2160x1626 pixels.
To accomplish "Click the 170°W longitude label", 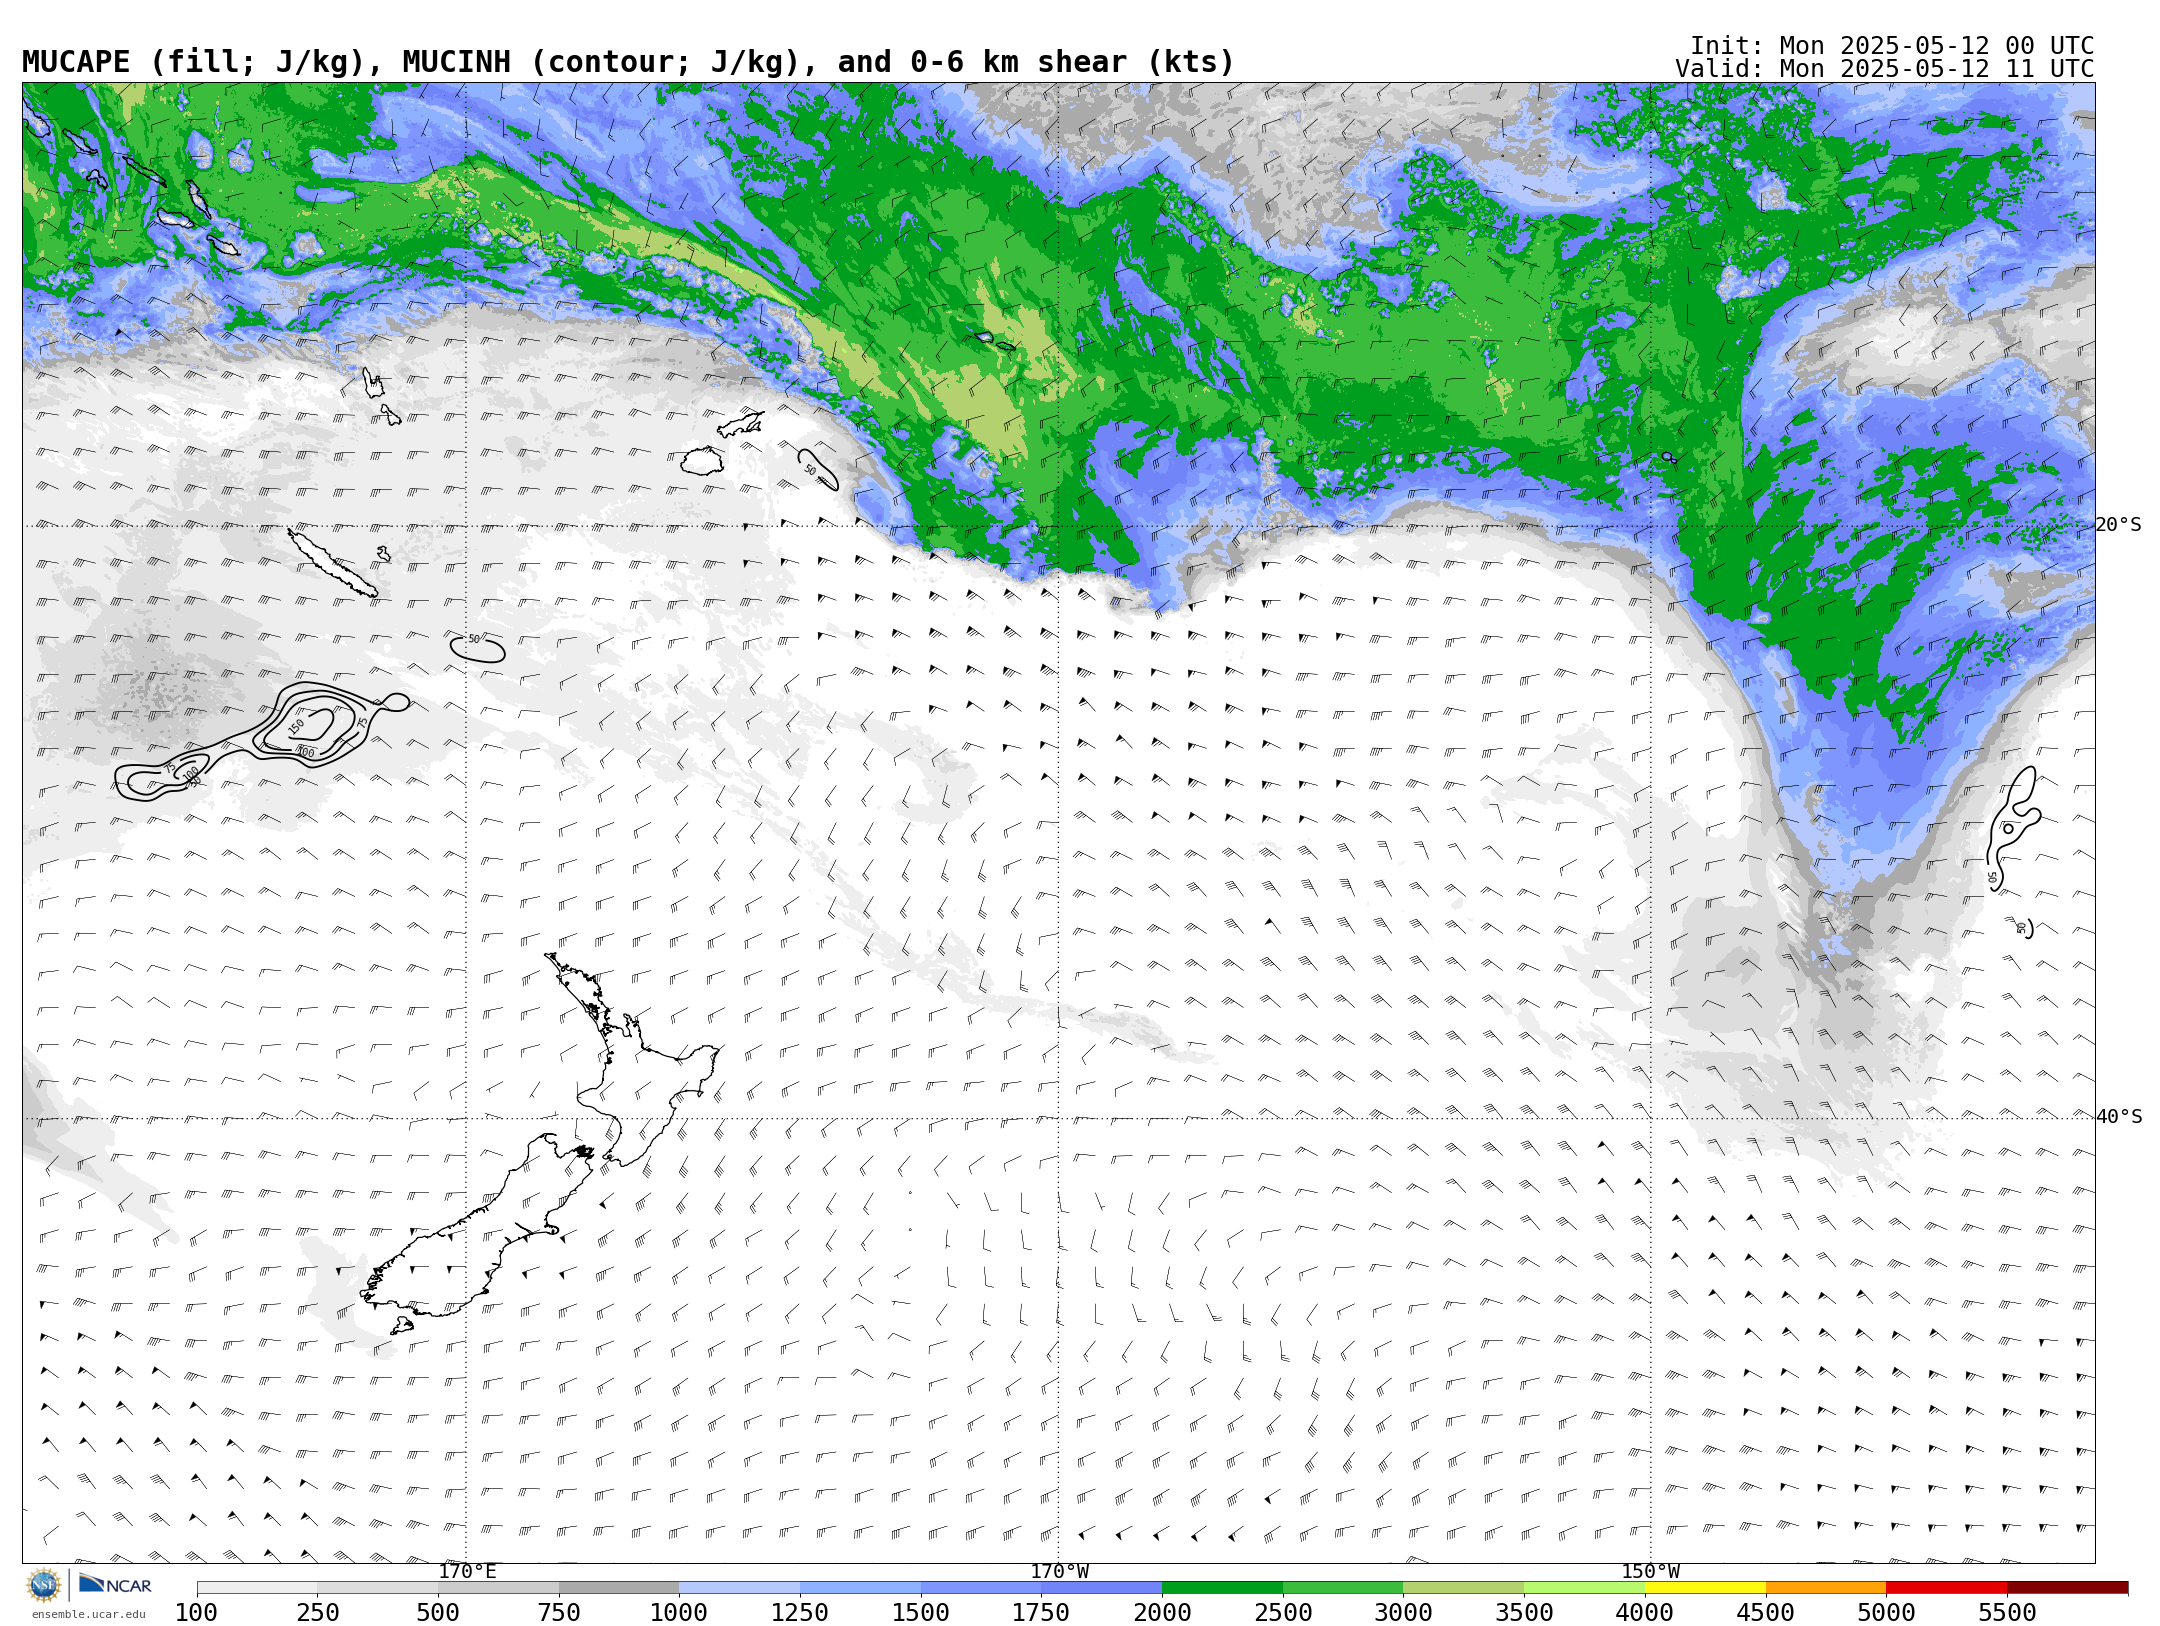I will click(1060, 1572).
